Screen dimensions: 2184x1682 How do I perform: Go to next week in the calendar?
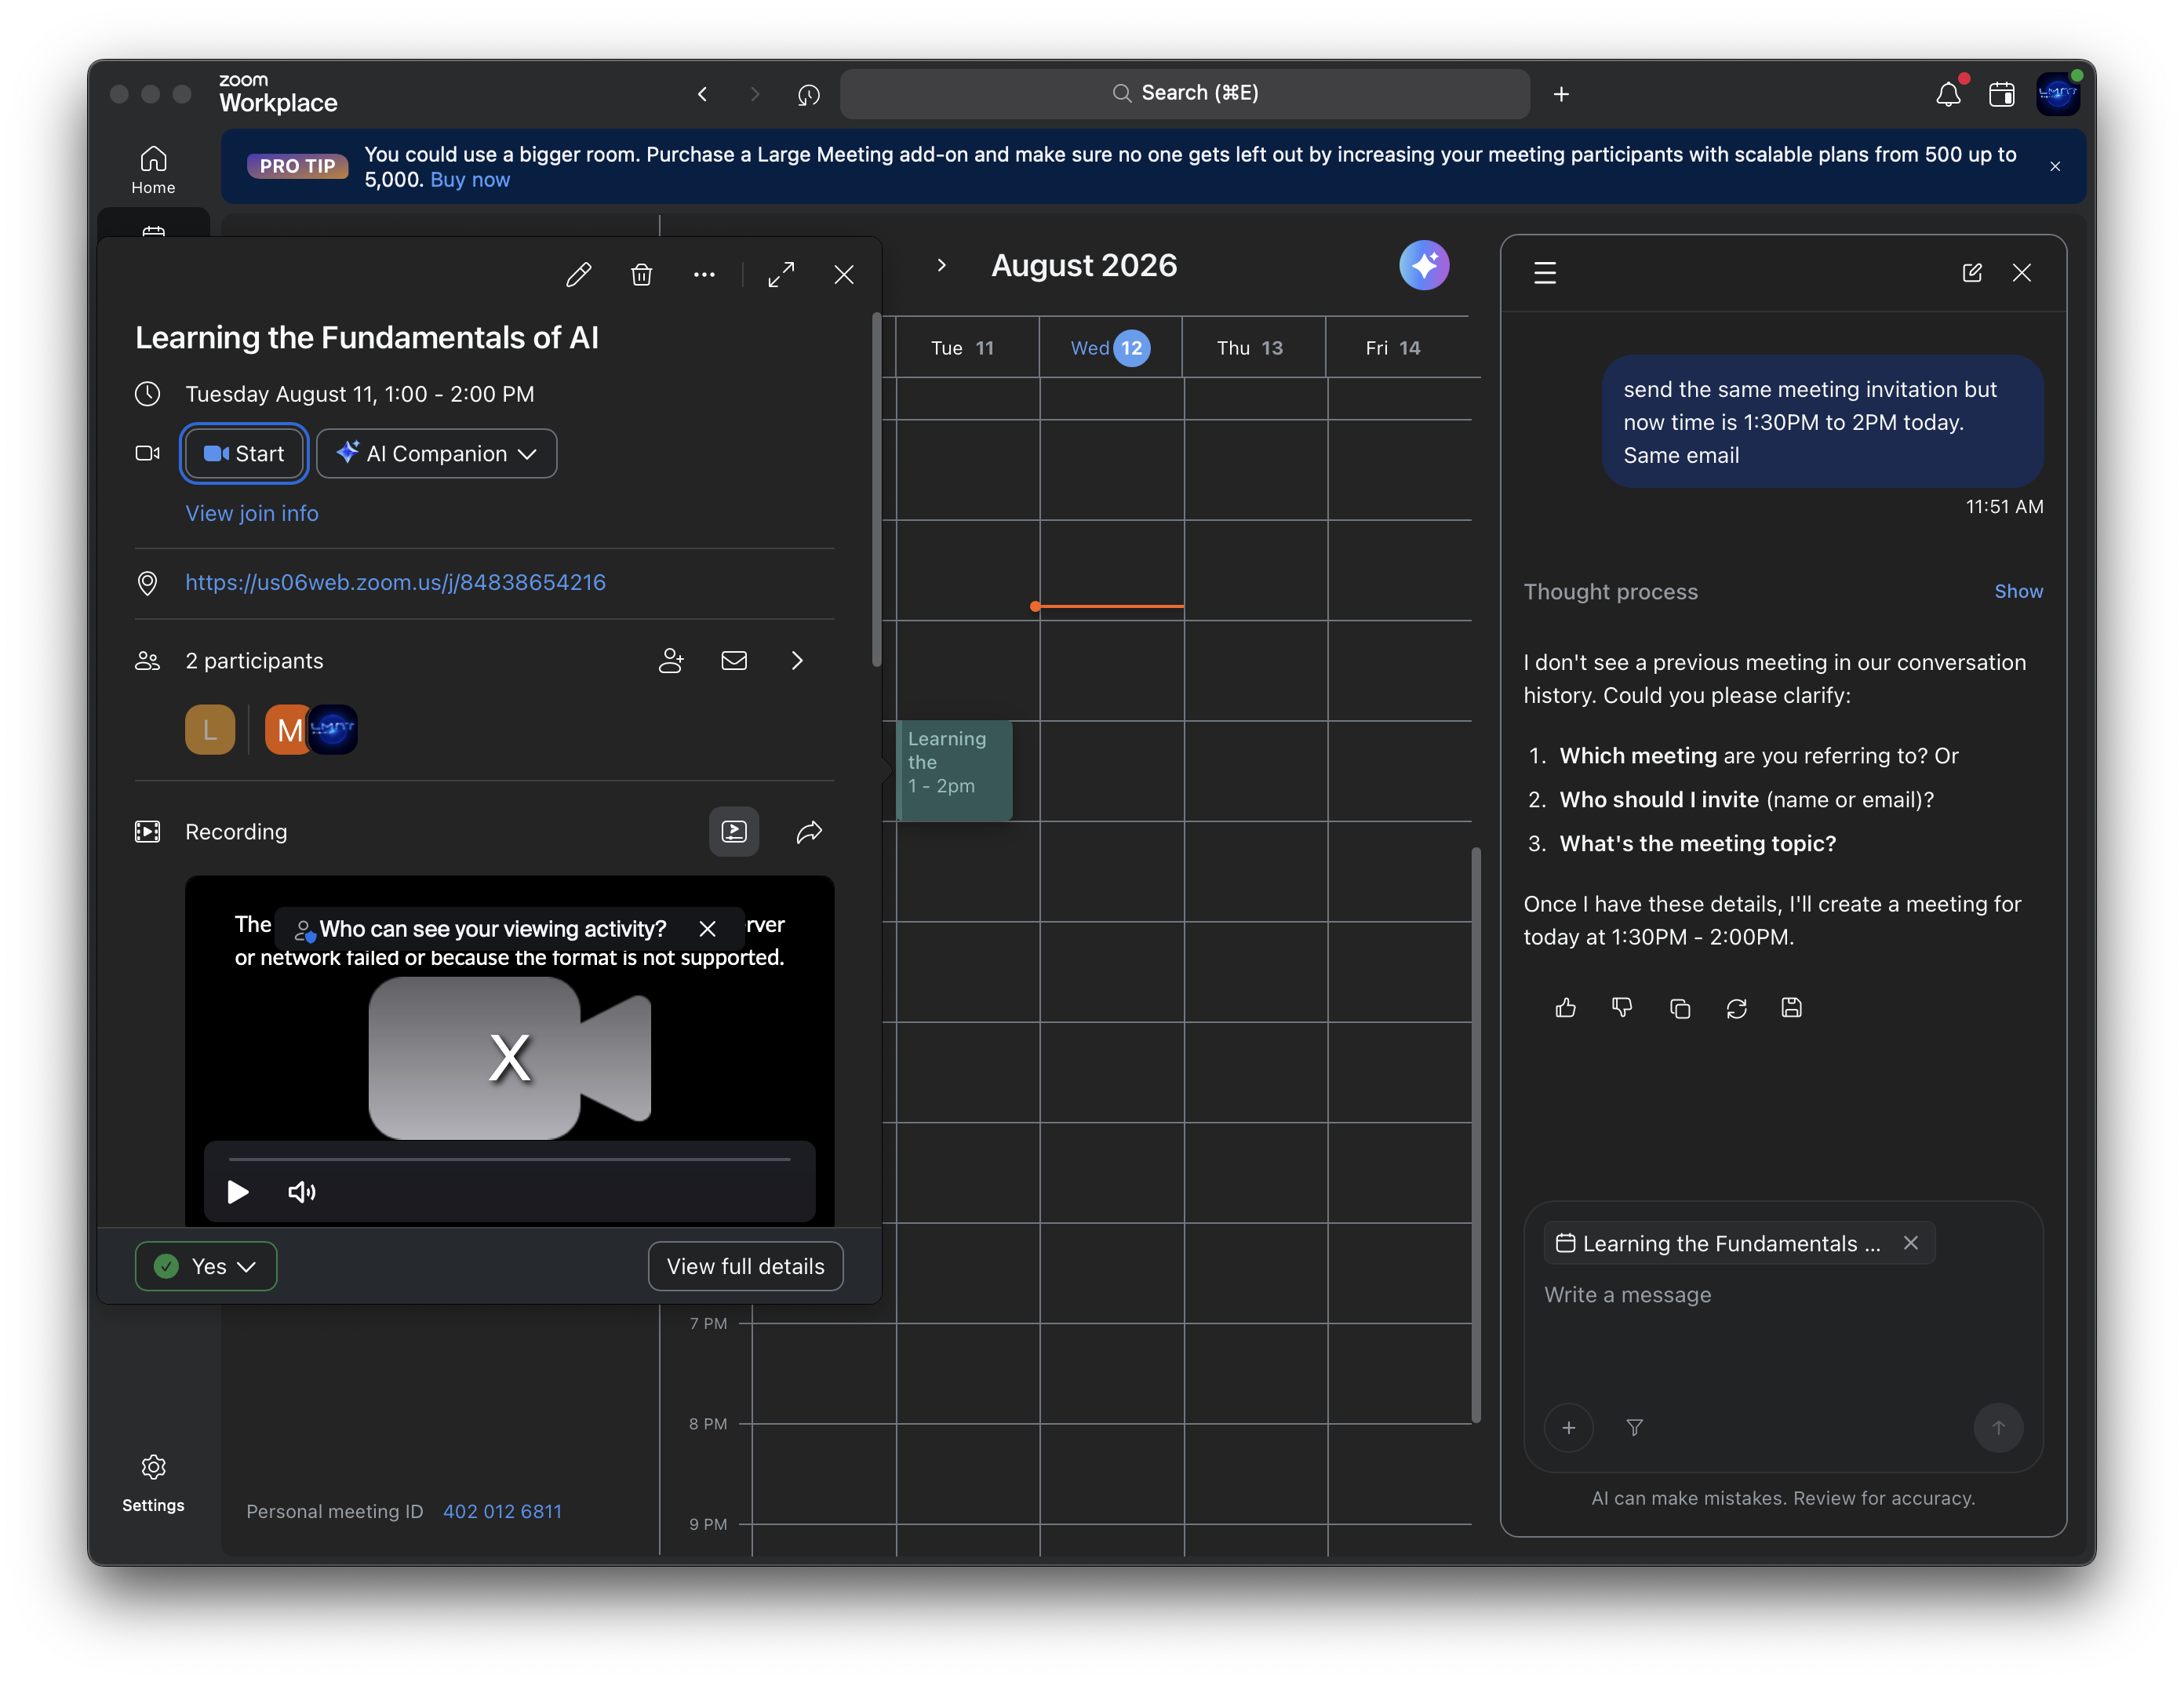(941, 265)
